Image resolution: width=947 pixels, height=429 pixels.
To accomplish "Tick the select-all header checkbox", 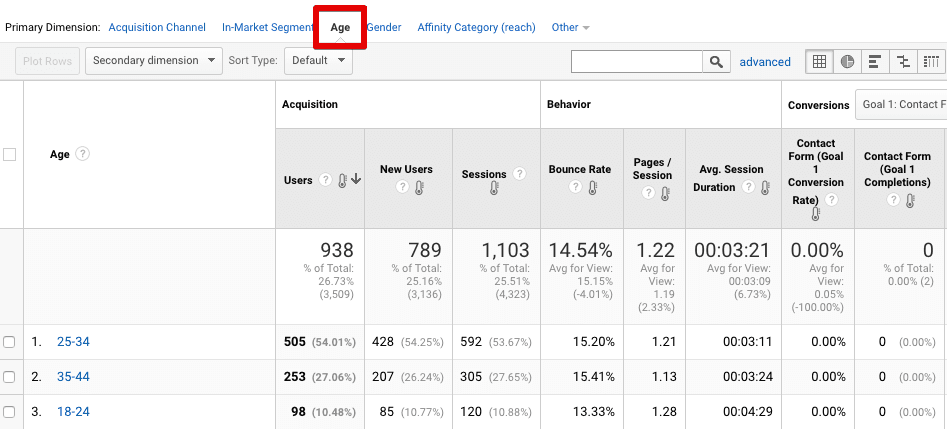I will [10, 154].
